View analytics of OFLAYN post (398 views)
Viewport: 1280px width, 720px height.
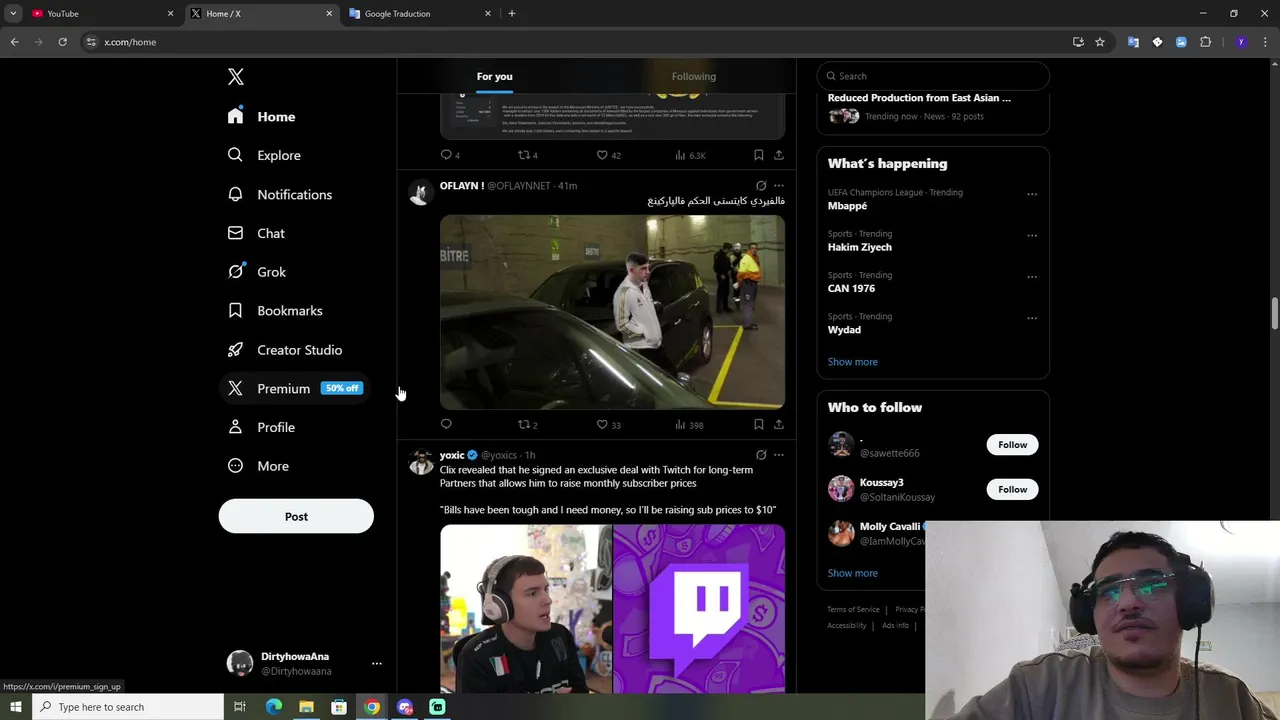click(x=689, y=424)
